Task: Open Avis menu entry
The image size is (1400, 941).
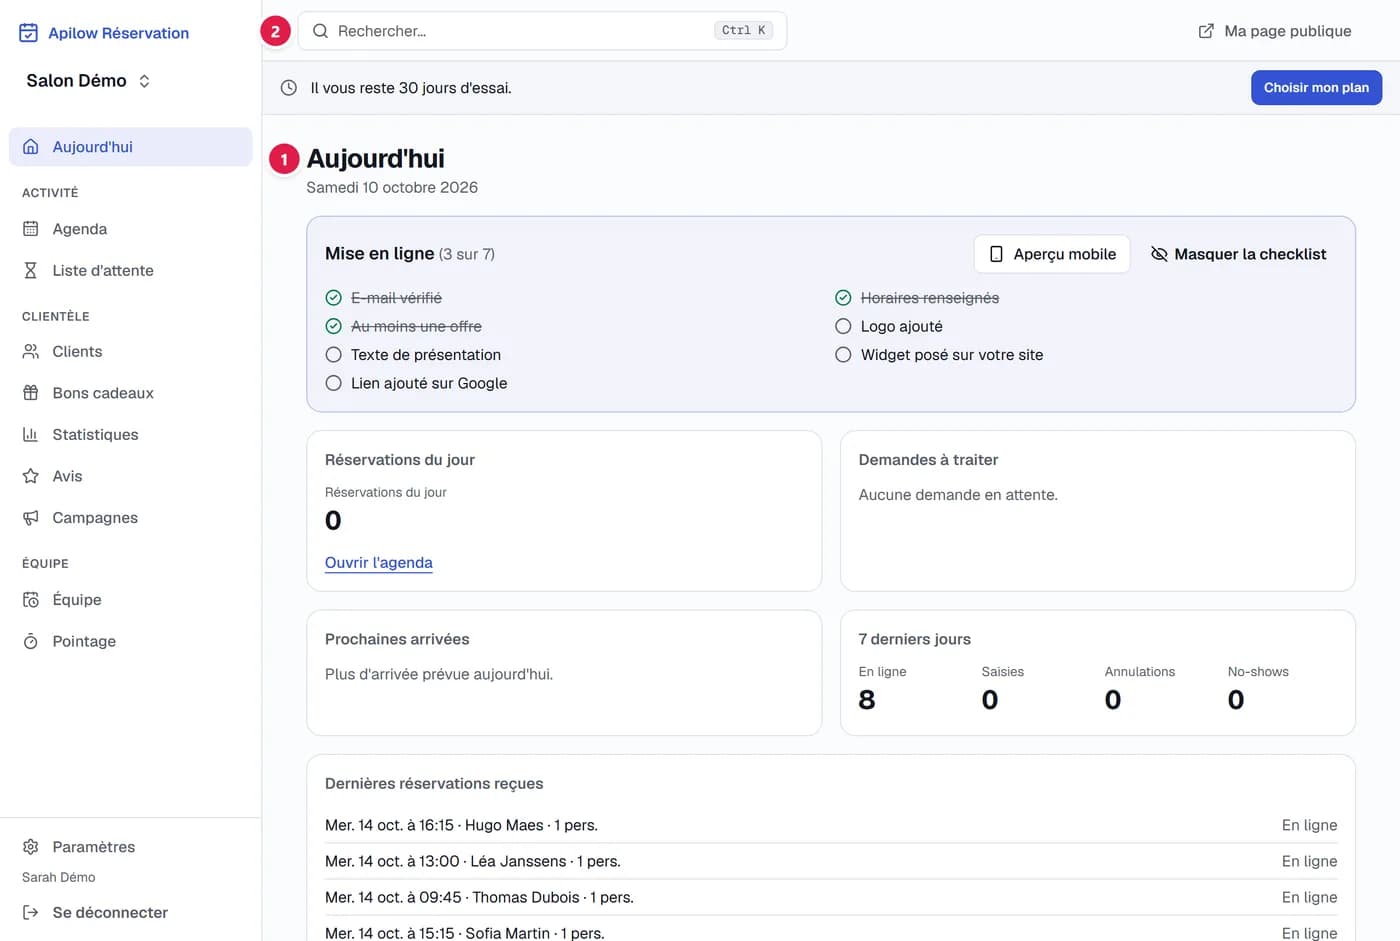Action: click(130, 476)
